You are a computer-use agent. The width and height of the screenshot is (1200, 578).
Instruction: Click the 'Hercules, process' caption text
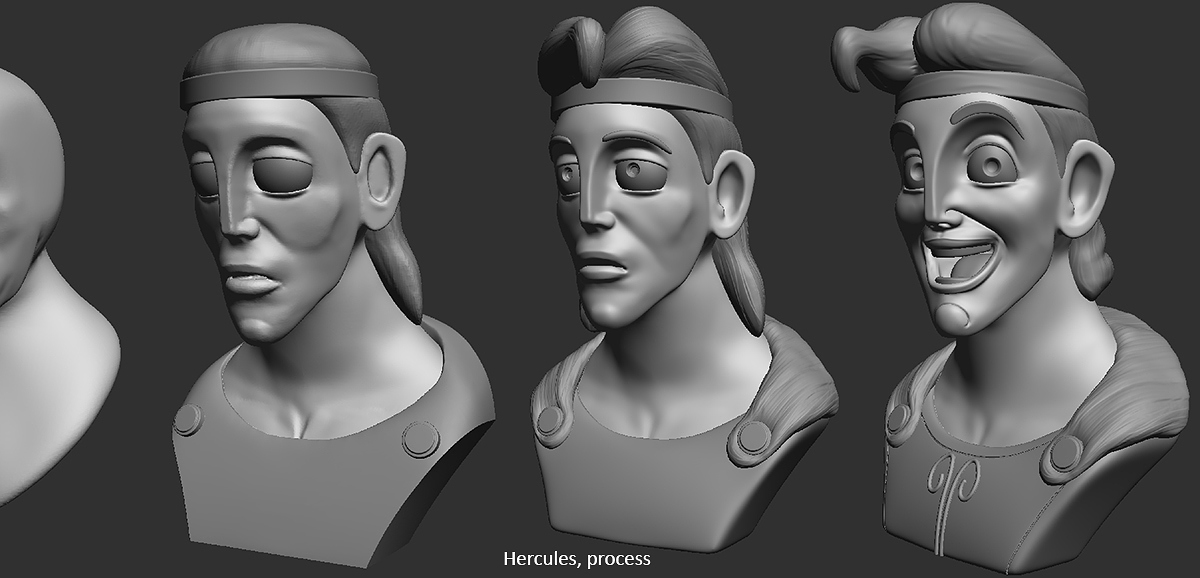point(576,558)
